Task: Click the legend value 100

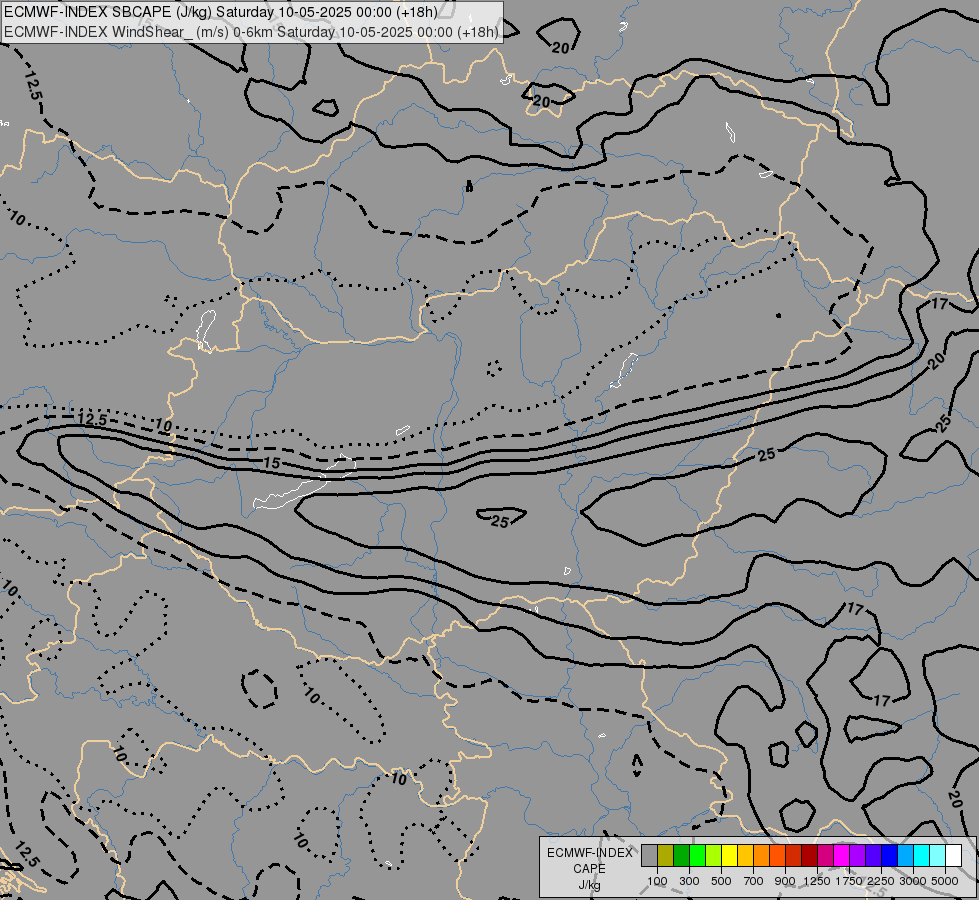Action: (657, 881)
